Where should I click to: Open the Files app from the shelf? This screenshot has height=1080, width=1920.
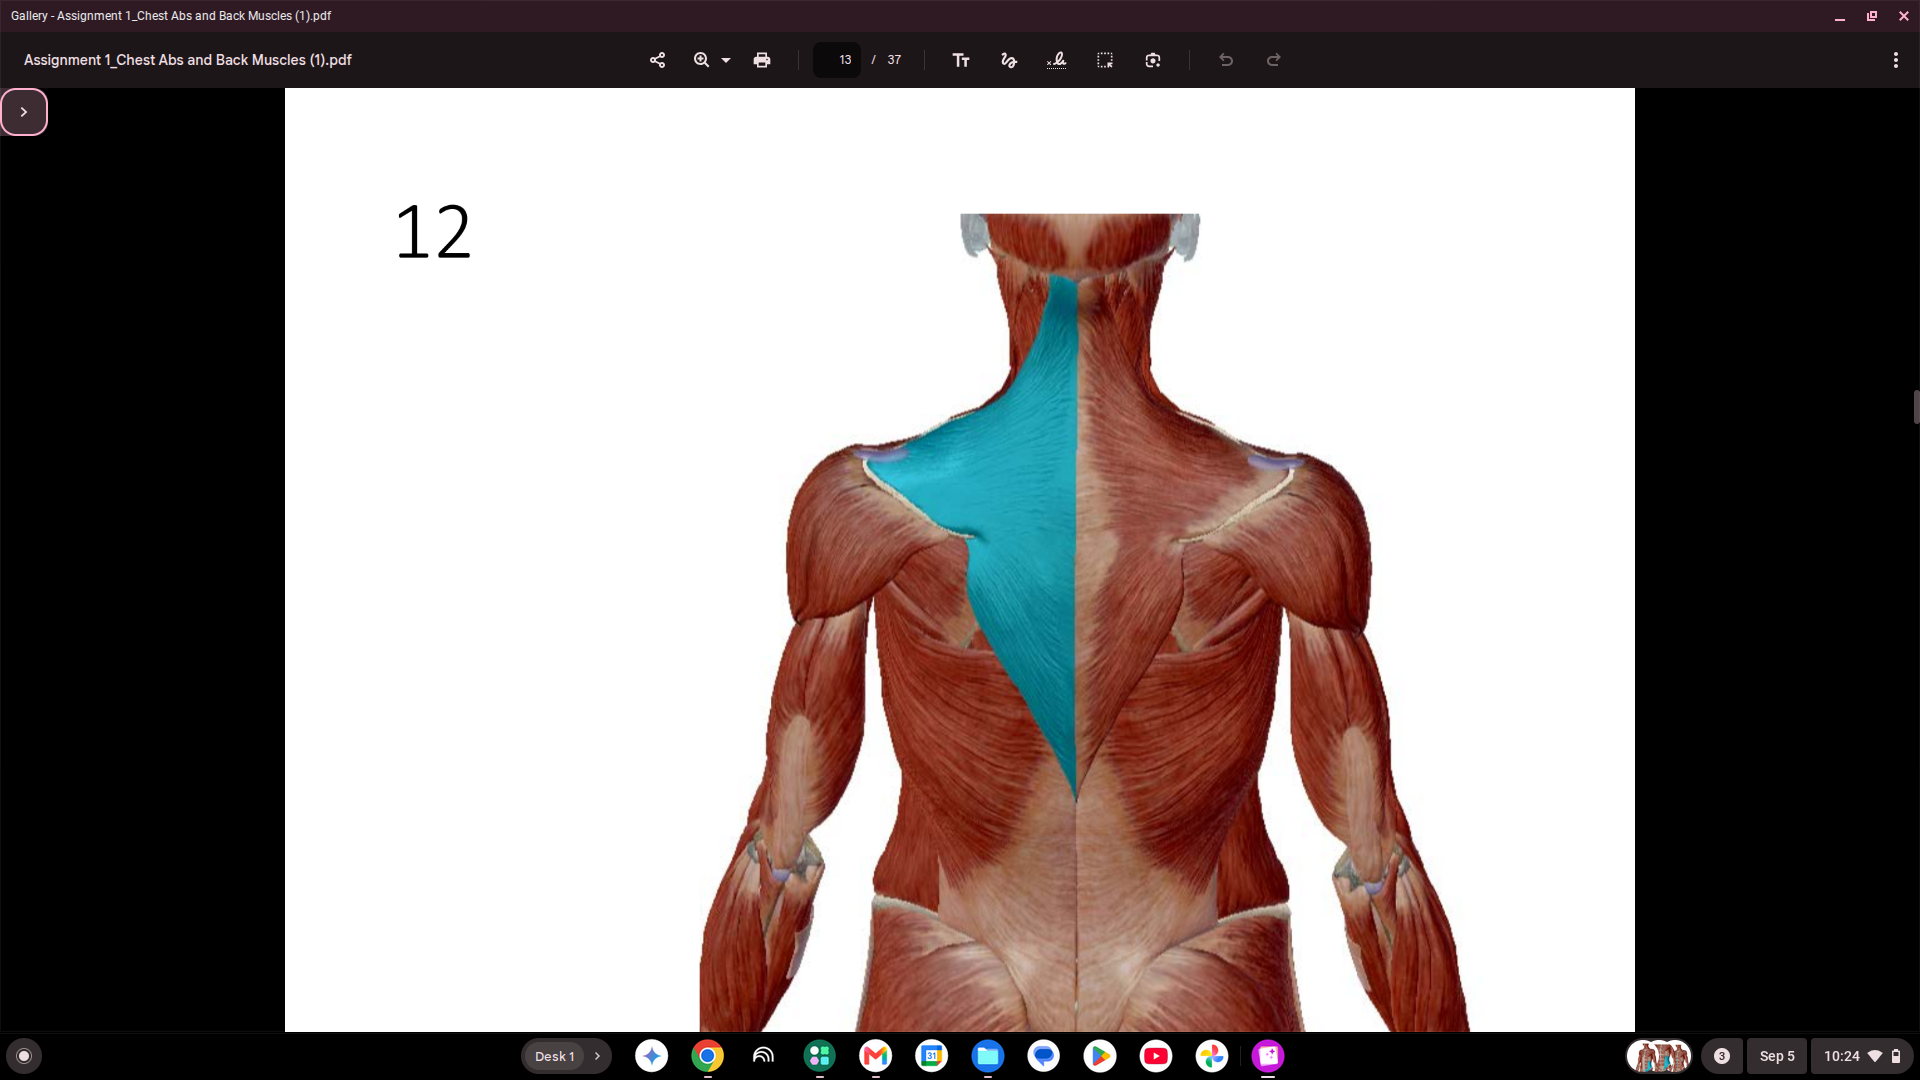click(x=988, y=1056)
